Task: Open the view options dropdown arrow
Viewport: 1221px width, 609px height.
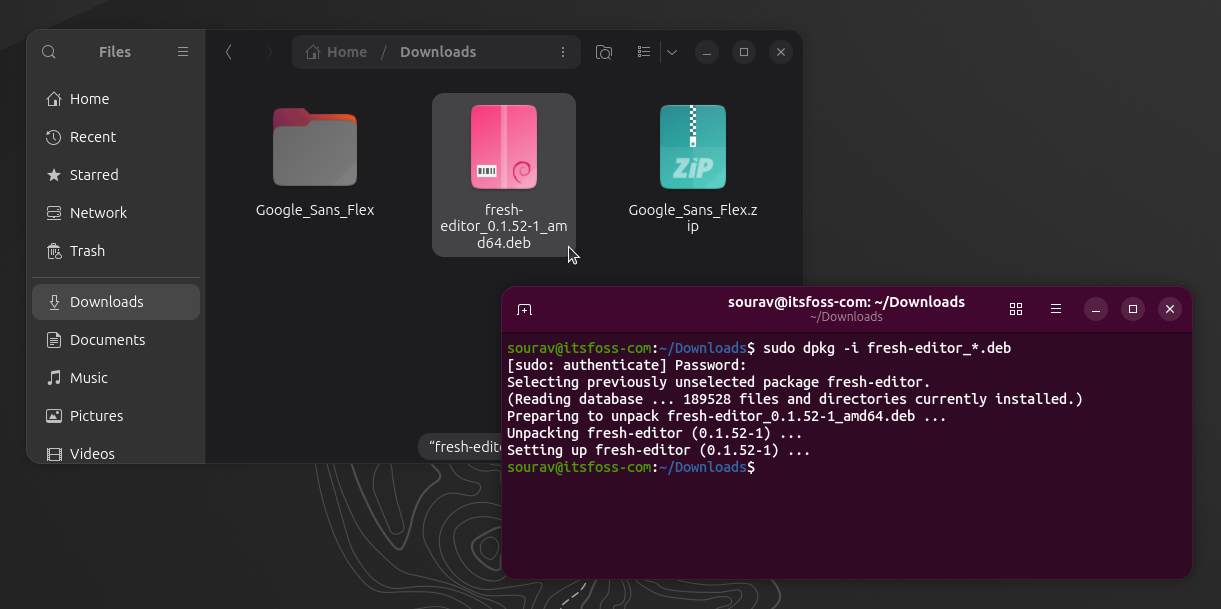Action: coord(672,51)
